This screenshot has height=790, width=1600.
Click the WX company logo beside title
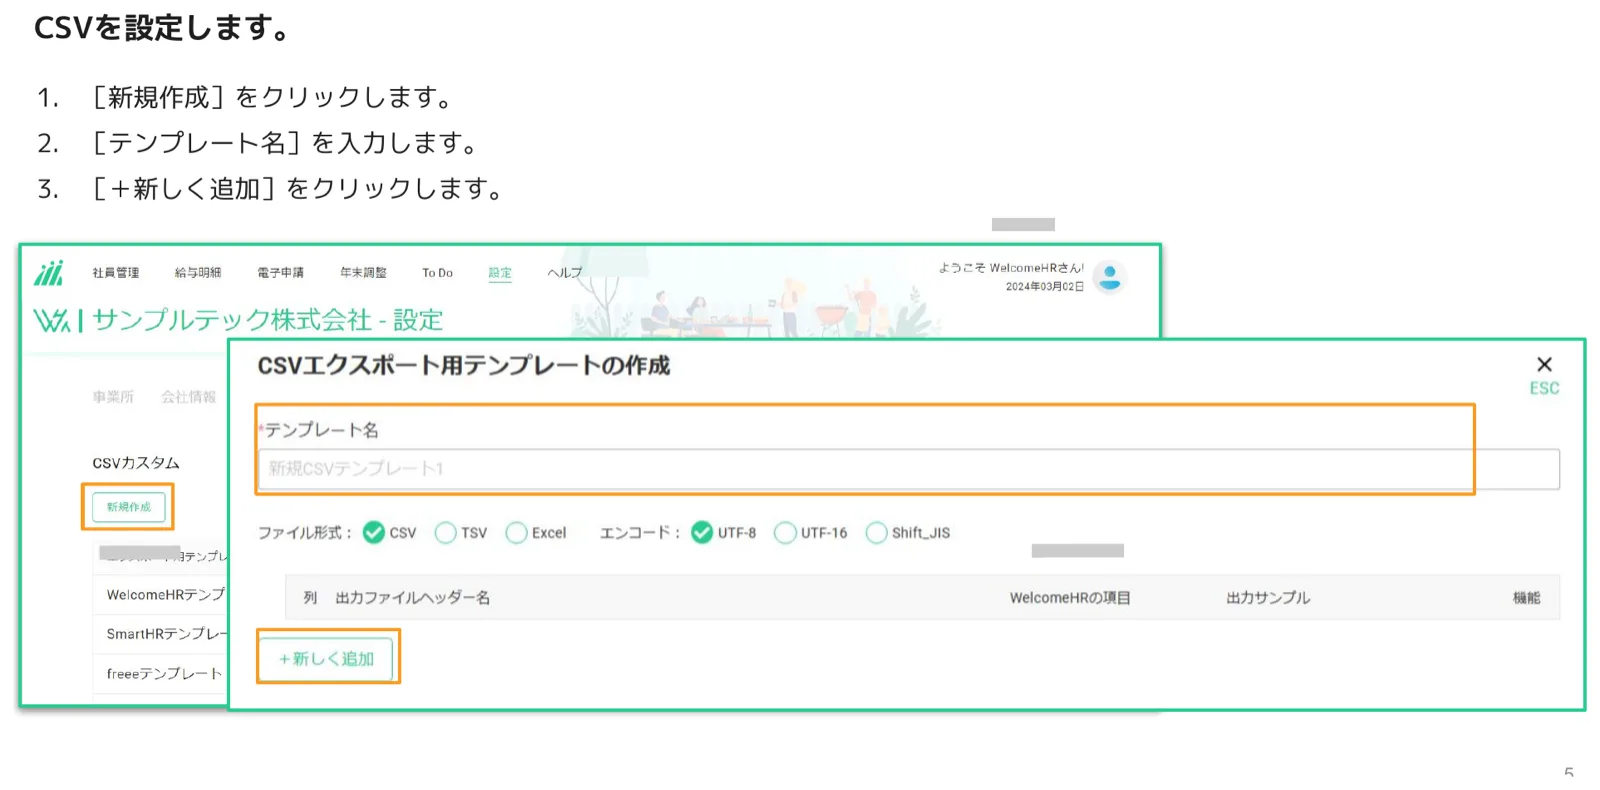coord(52,320)
